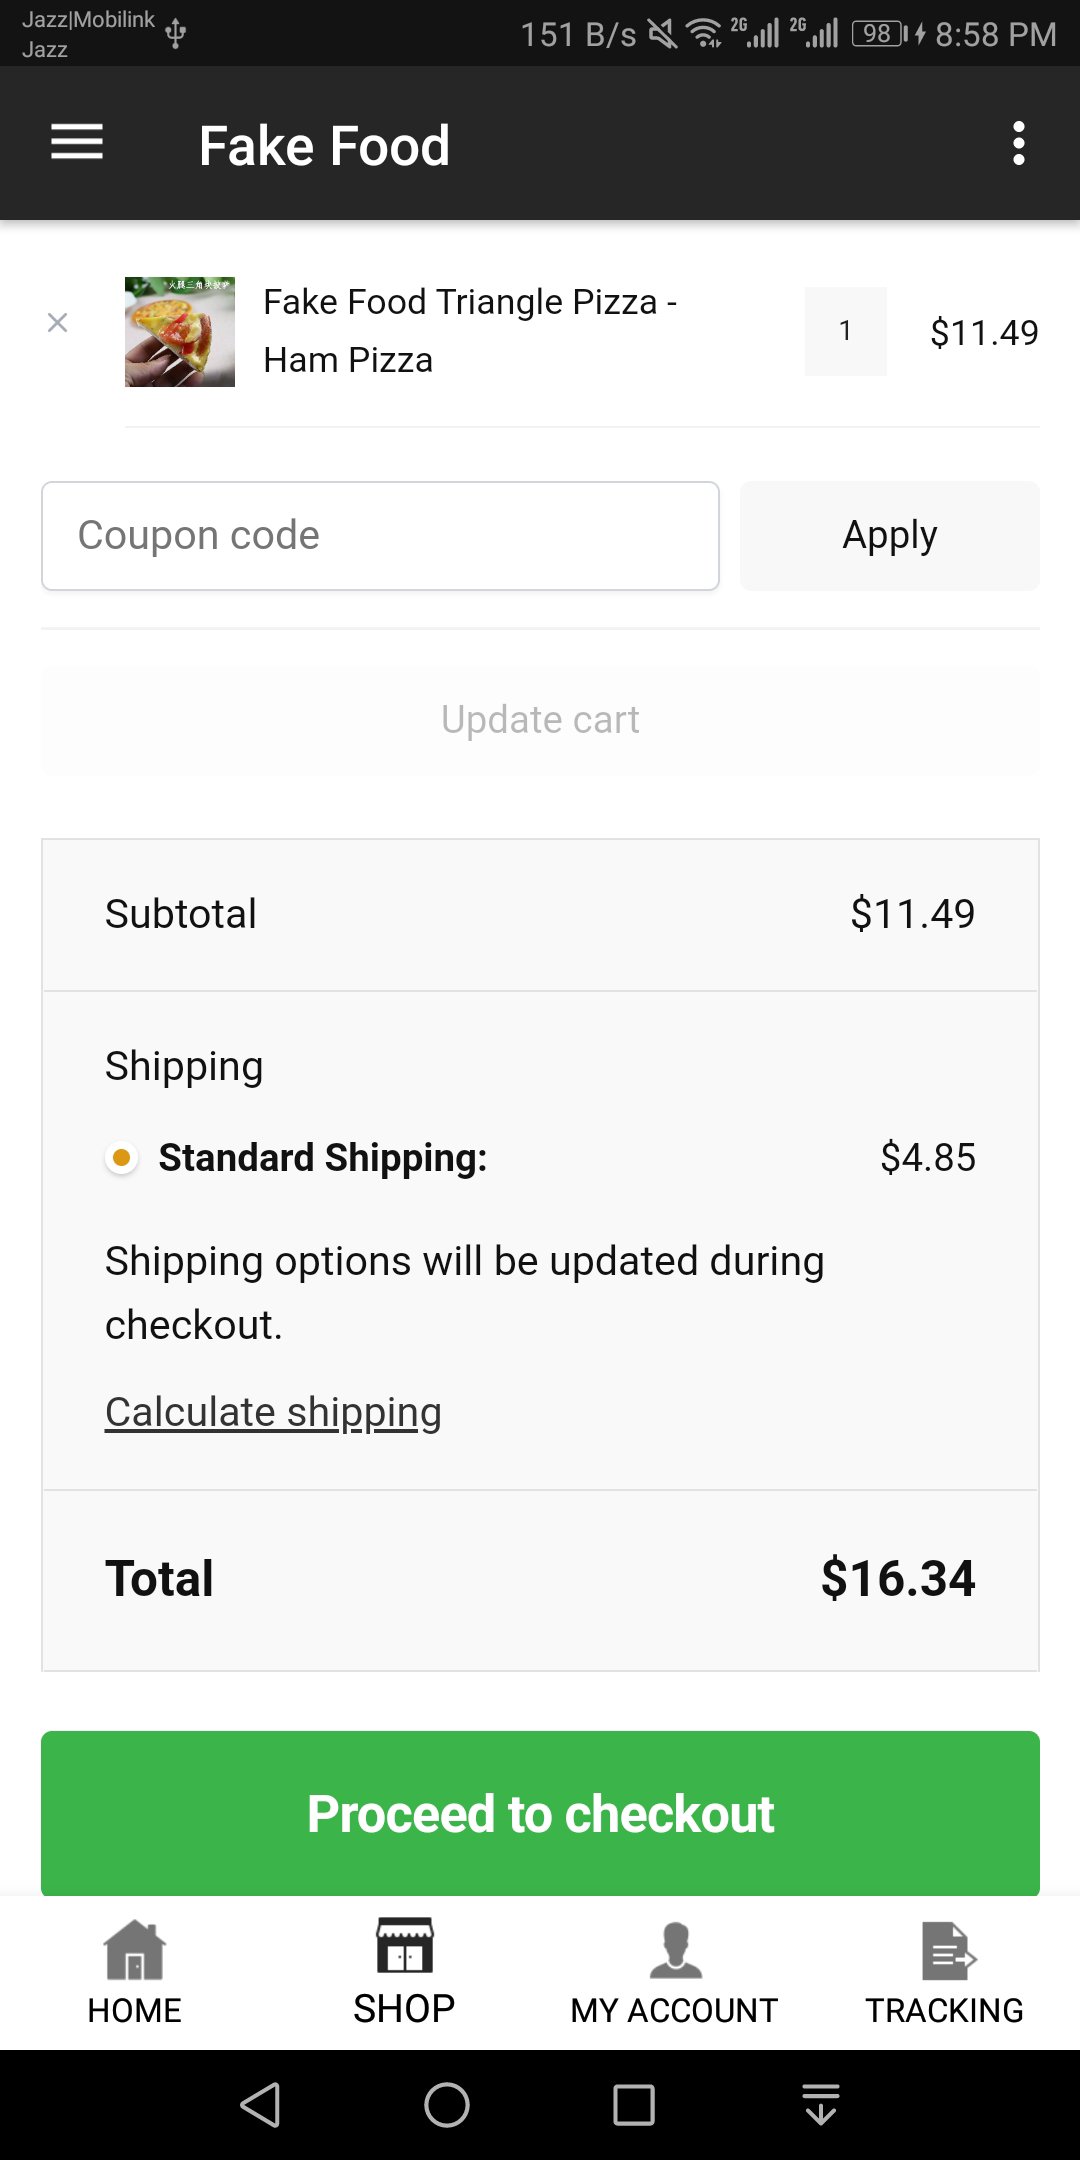1080x2160 pixels.
Task: Select Standard Shipping radio option
Action: pyautogui.click(x=122, y=1158)
